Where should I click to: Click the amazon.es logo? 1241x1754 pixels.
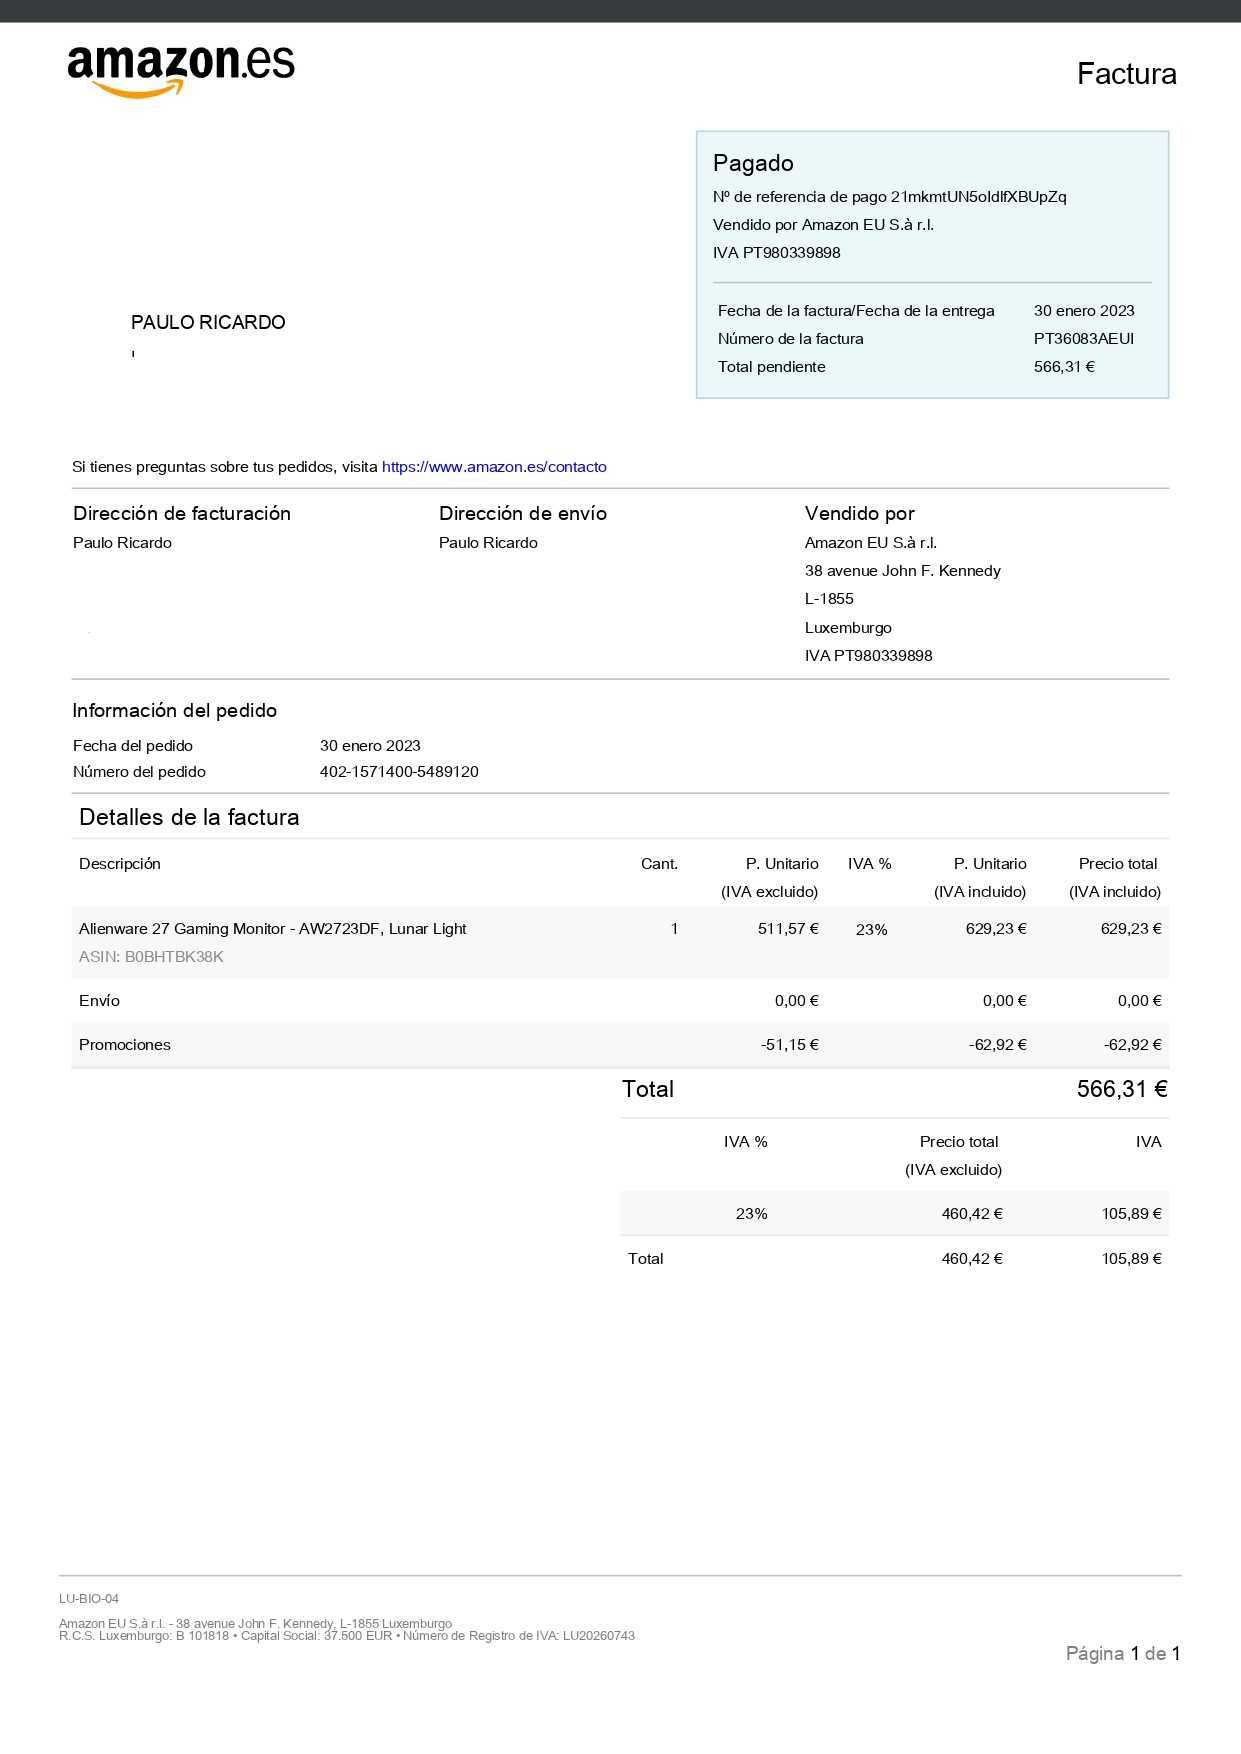click(x=181, y=72)
